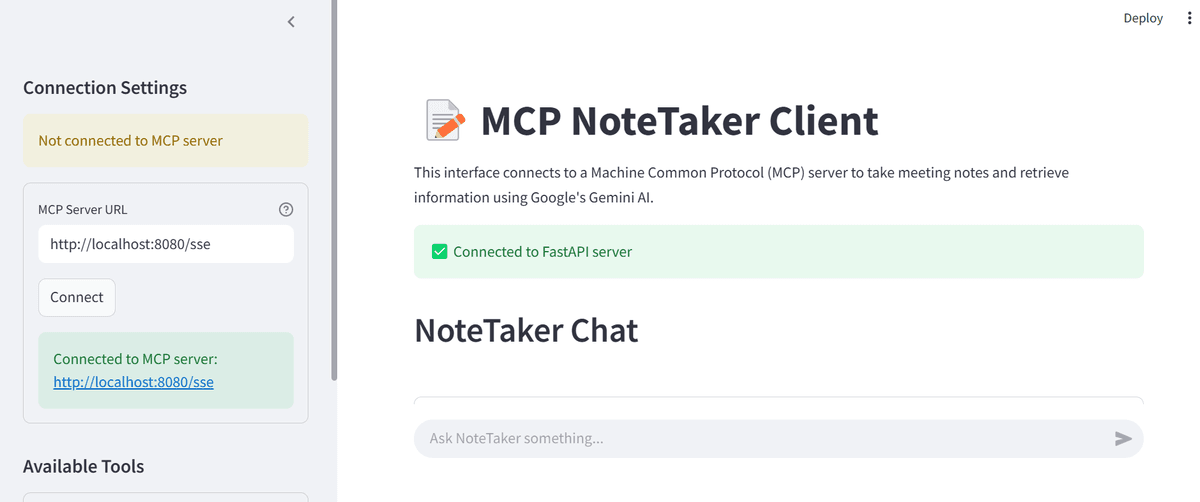Click the Connect button
Viewport: 1200px width, 502px height.
[x=77, y=297]
